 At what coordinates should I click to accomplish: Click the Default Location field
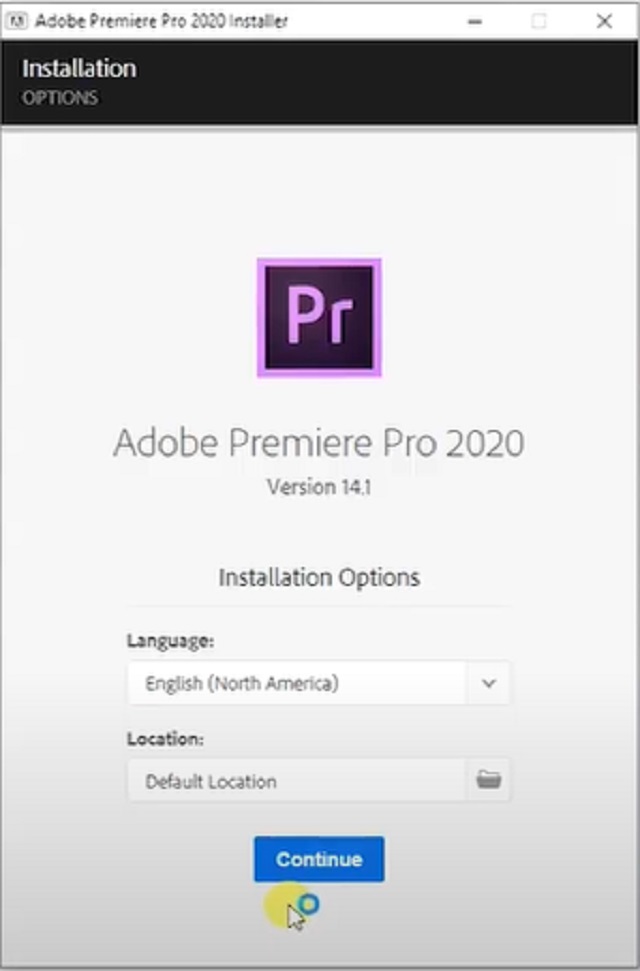300,781
